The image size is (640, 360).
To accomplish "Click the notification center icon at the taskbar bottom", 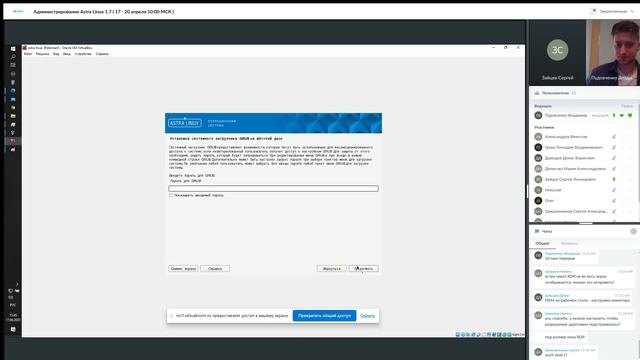I will pos(13,329).
